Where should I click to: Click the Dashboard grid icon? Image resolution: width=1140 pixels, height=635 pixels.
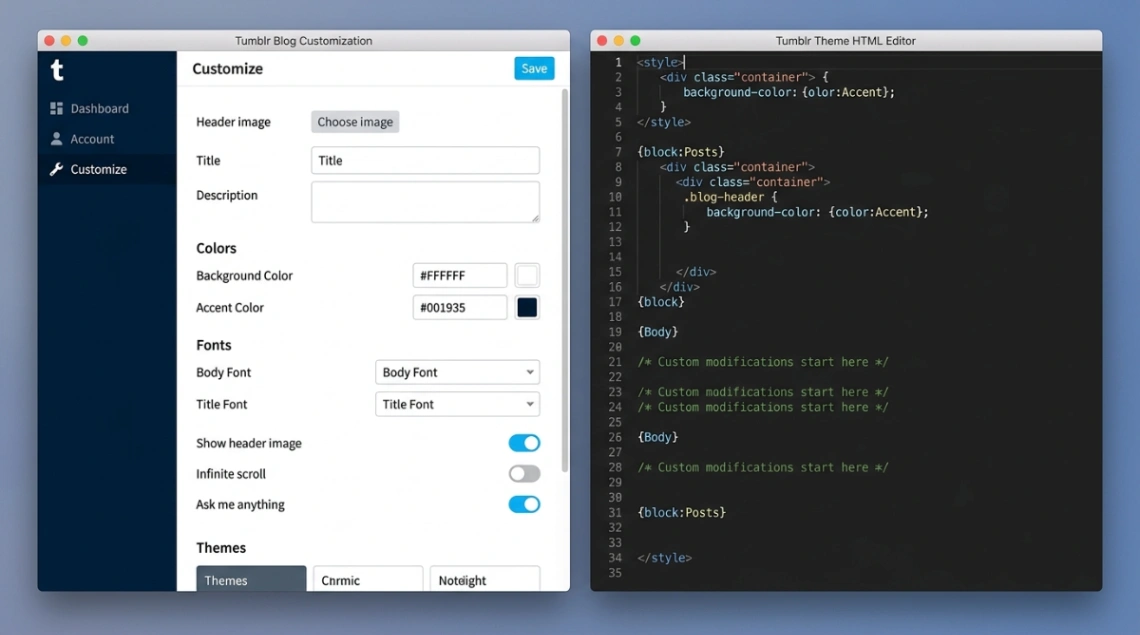coord(56,108)
